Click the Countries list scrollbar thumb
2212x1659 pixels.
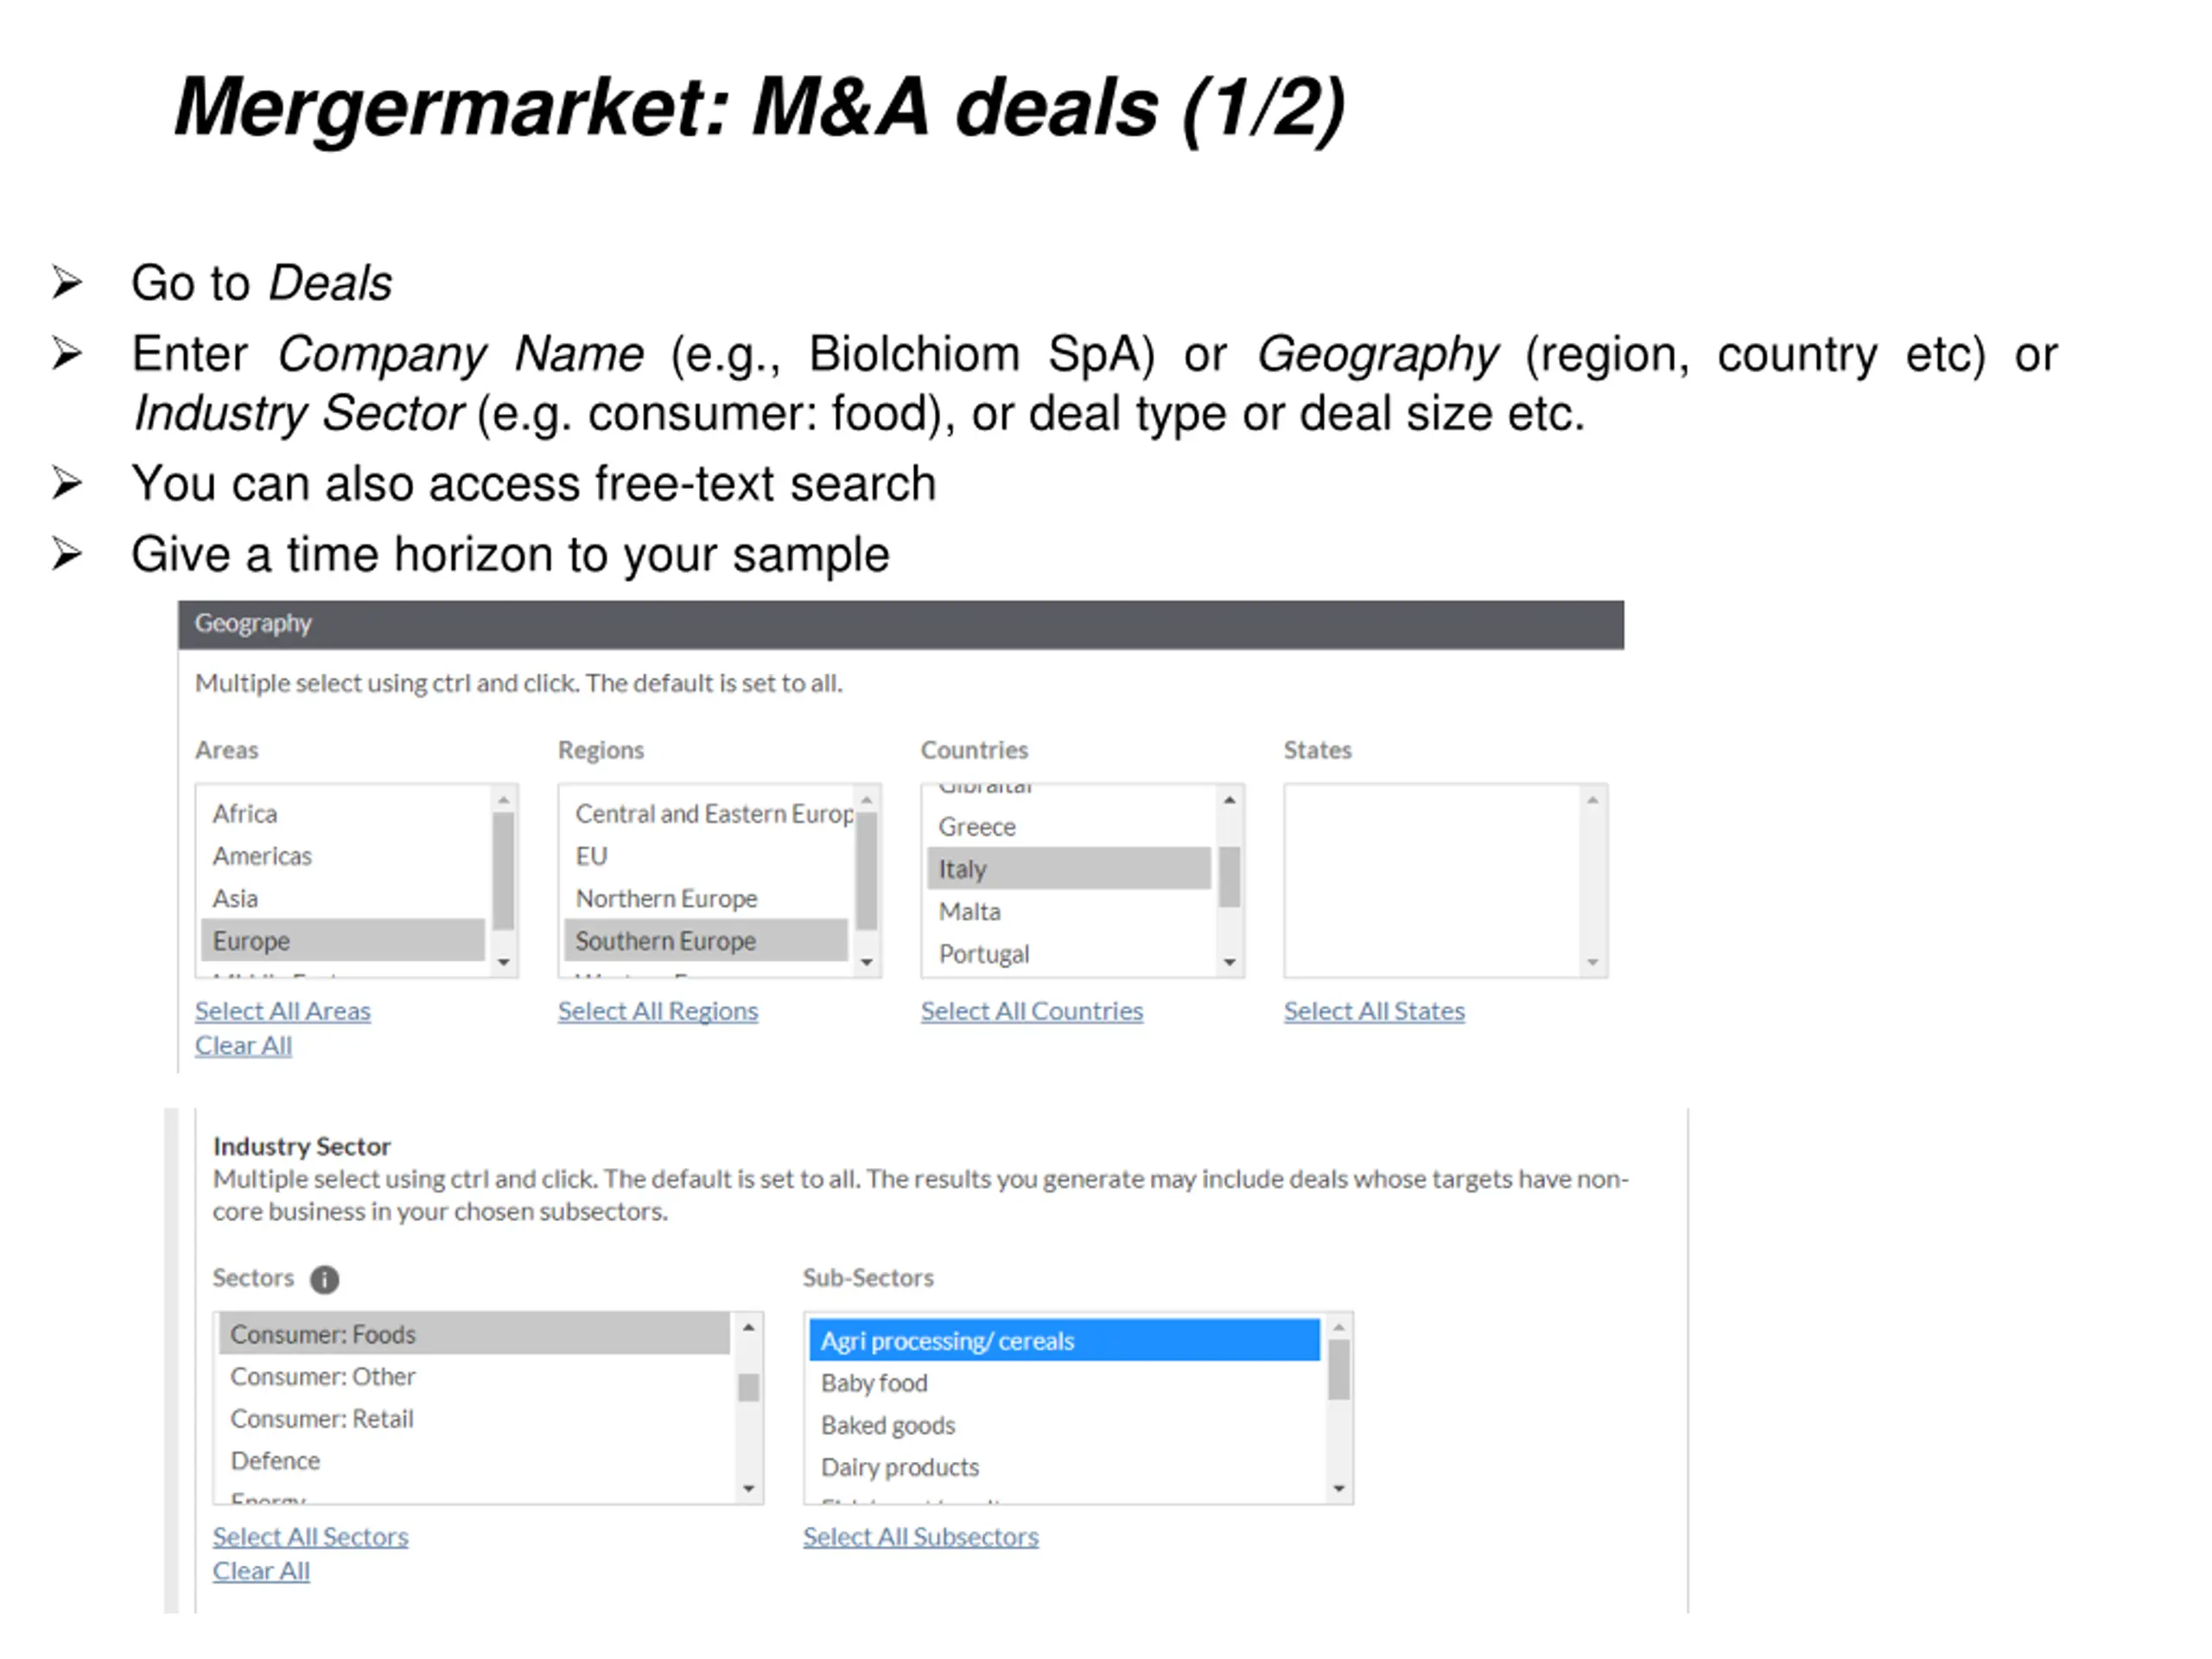click(1230, 877)
